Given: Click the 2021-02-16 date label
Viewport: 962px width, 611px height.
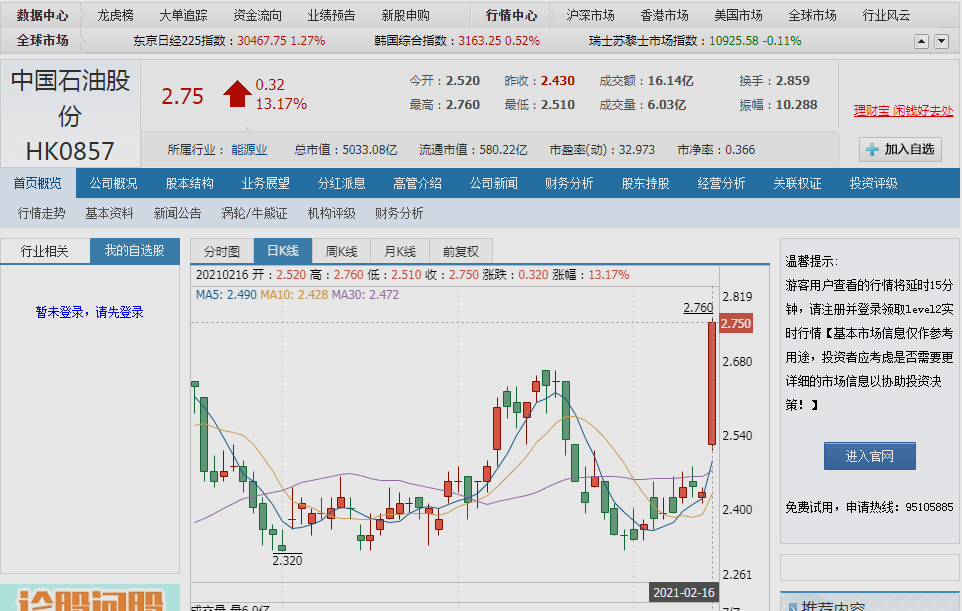Looking at the screenshot, I should pyautogui.click(x=683, y=593).
